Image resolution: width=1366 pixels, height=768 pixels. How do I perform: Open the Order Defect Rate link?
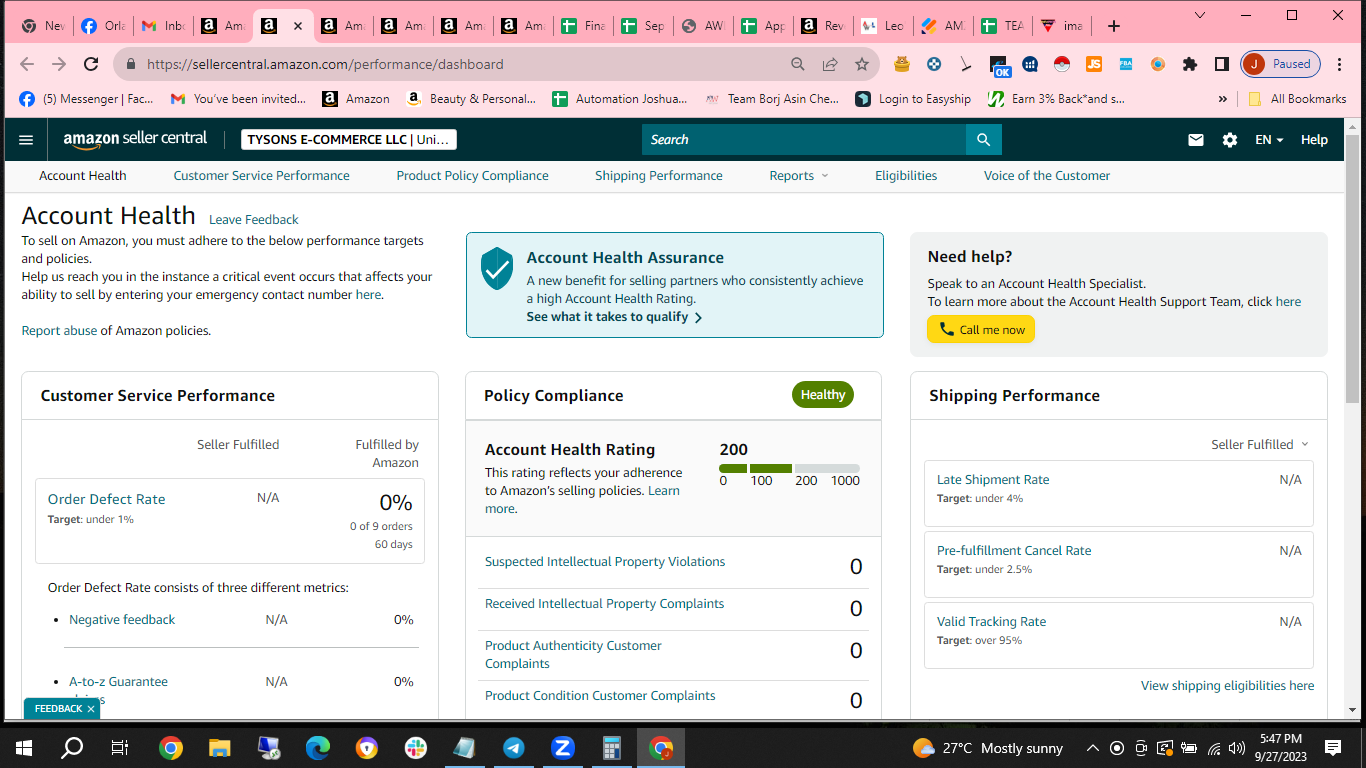pos(107,499)
